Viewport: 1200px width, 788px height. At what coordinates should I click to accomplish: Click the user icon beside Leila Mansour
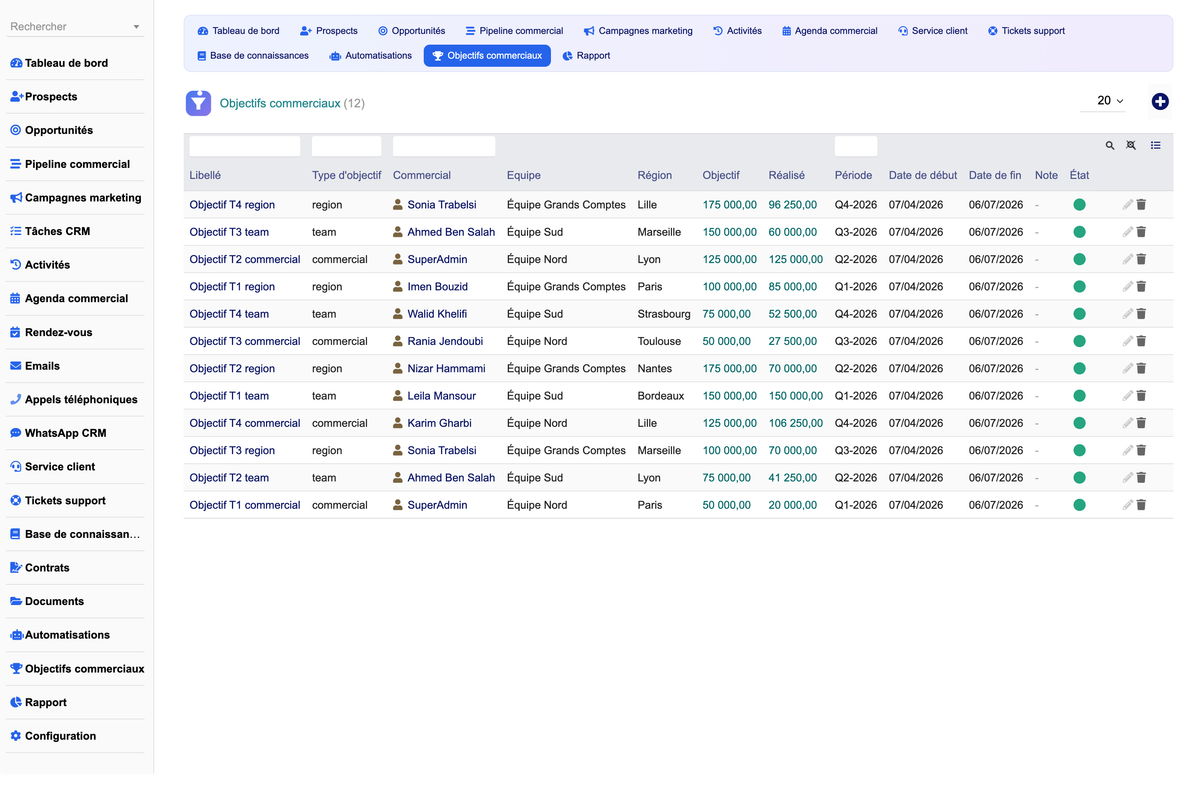[398, 395]
